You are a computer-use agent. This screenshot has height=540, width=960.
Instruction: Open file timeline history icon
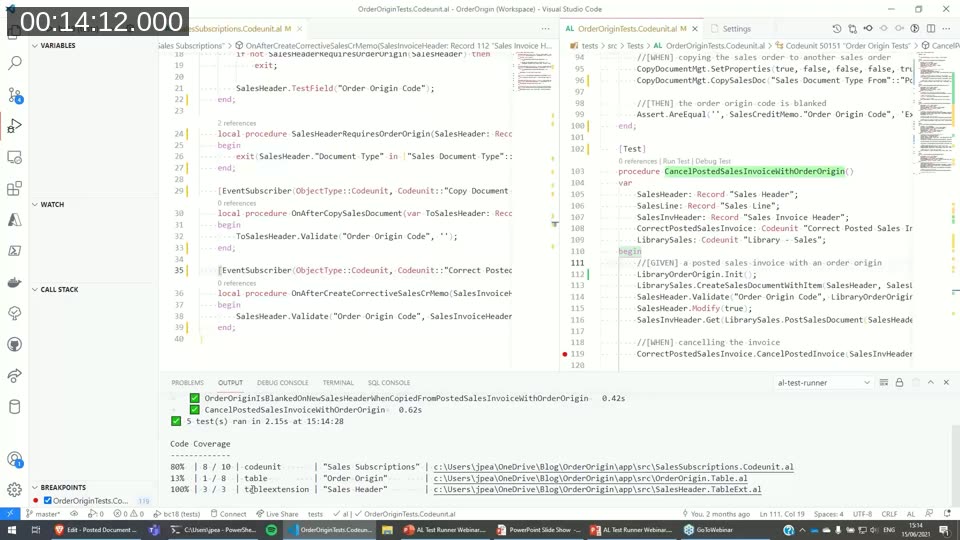(x=837, y=29)
